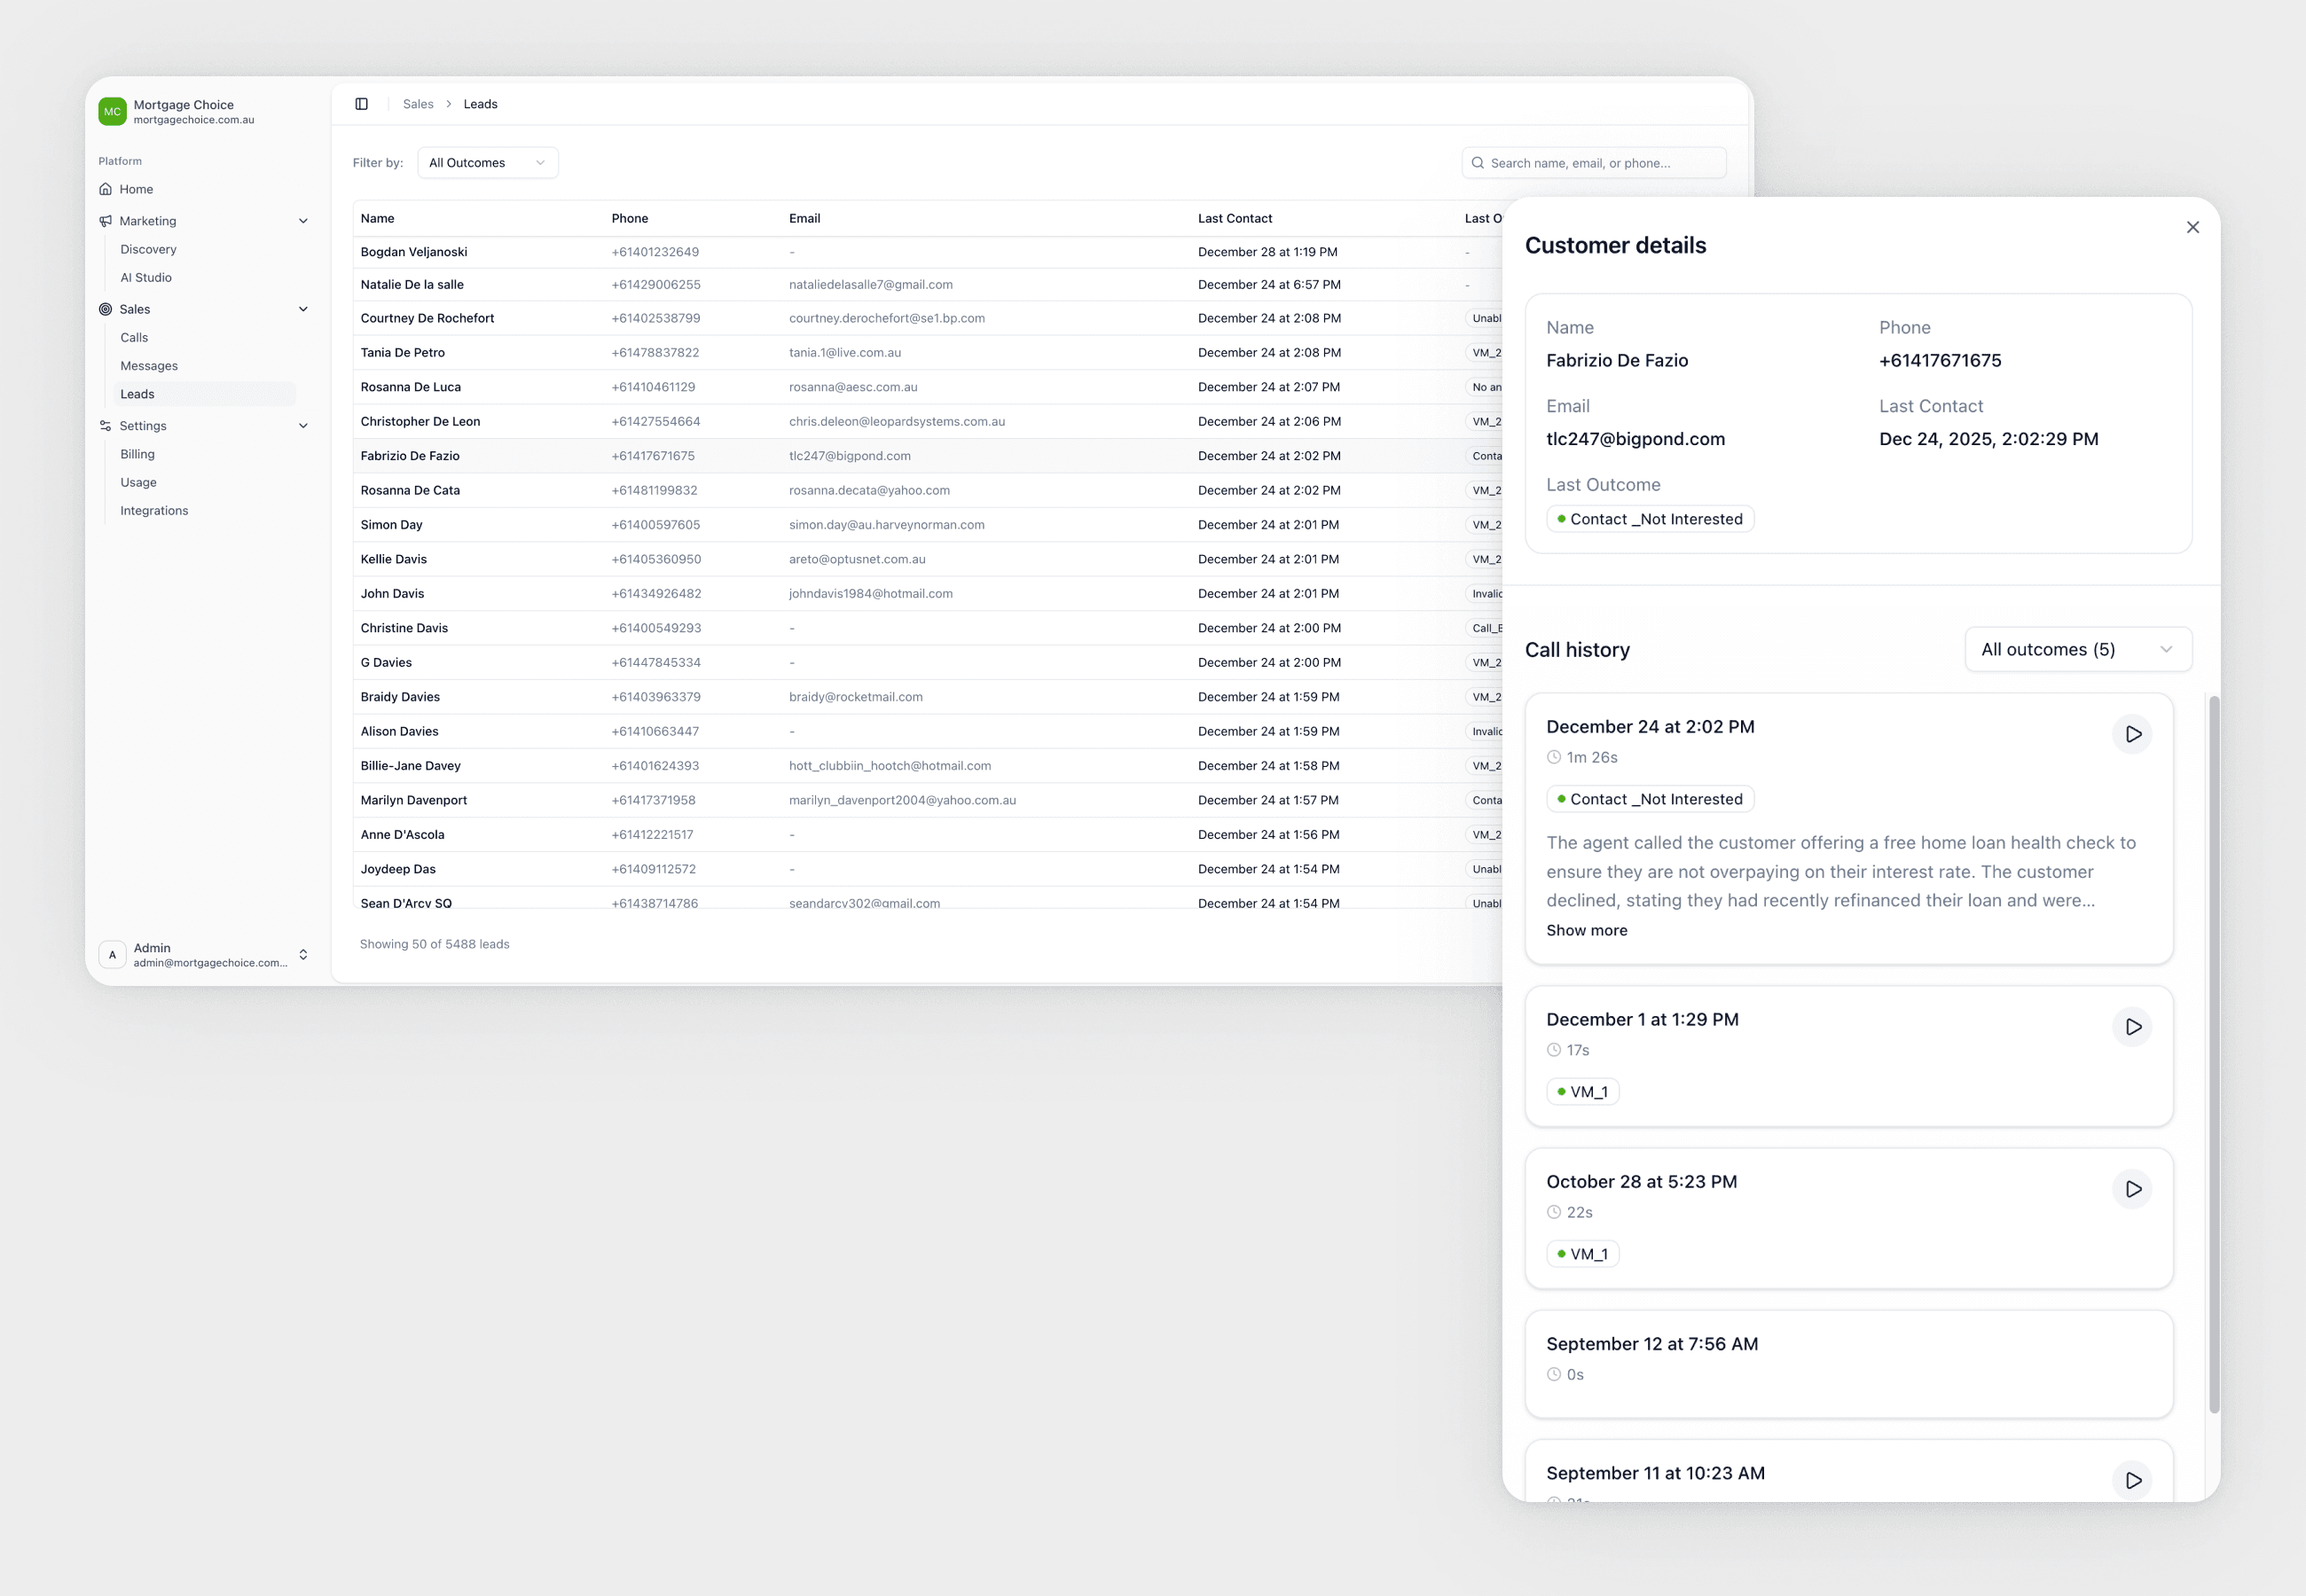This screenshot has height=1596, width=2306.
Task: Open the All outcomes (5) dropdown
Action: coord(2078,649)
